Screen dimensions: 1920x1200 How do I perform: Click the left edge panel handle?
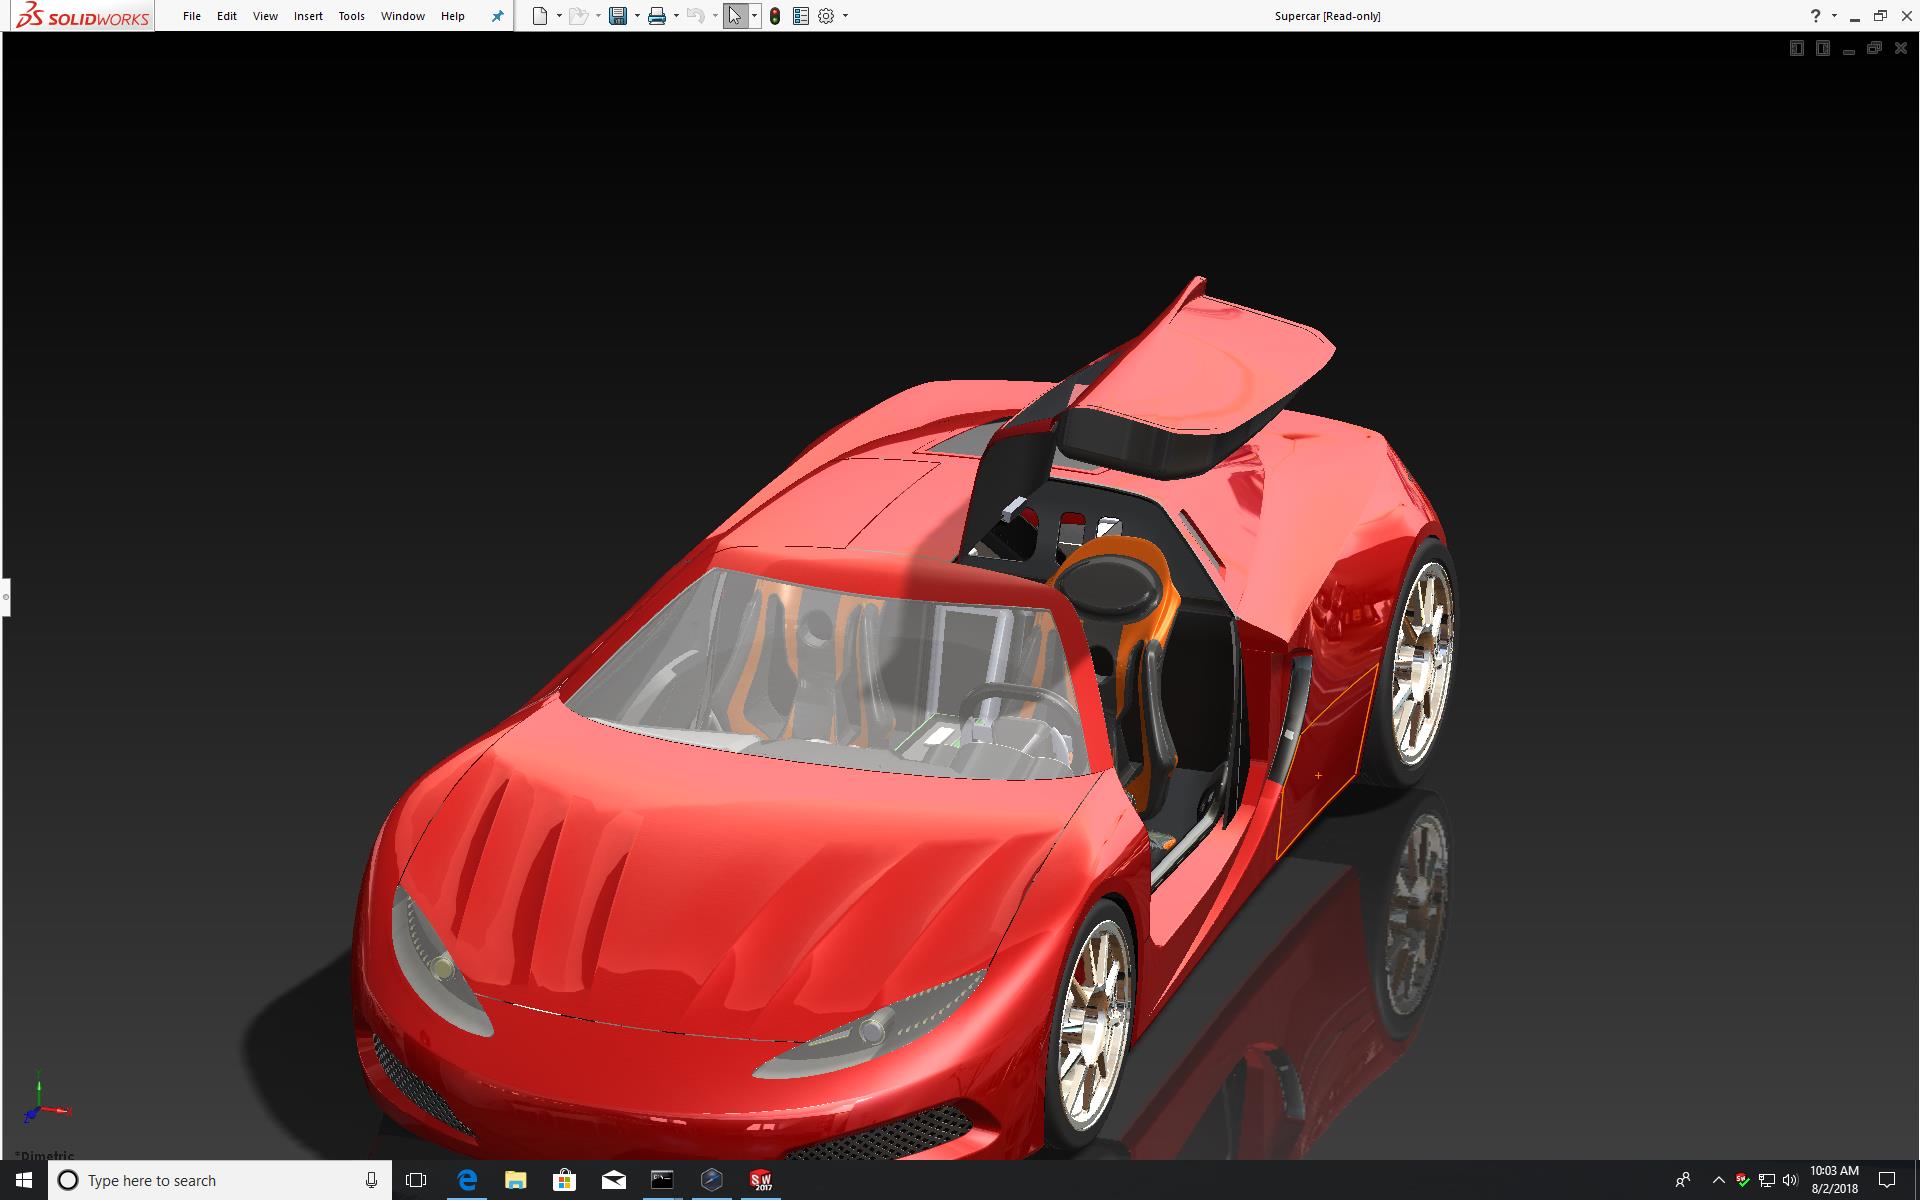coord(5,597)
